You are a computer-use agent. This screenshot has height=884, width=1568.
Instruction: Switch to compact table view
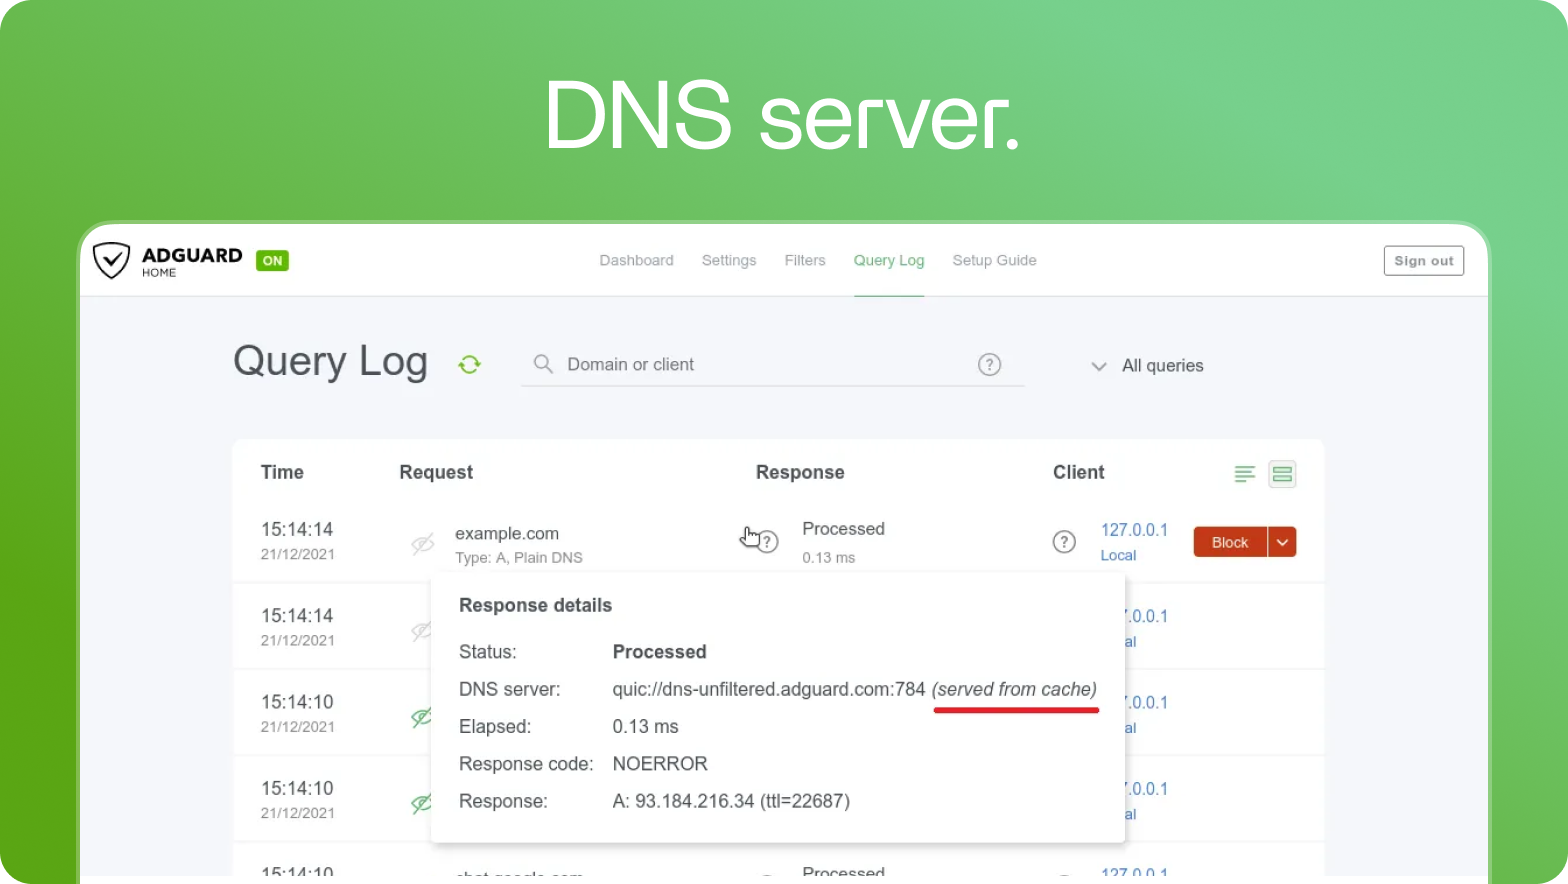point(1244,474)
